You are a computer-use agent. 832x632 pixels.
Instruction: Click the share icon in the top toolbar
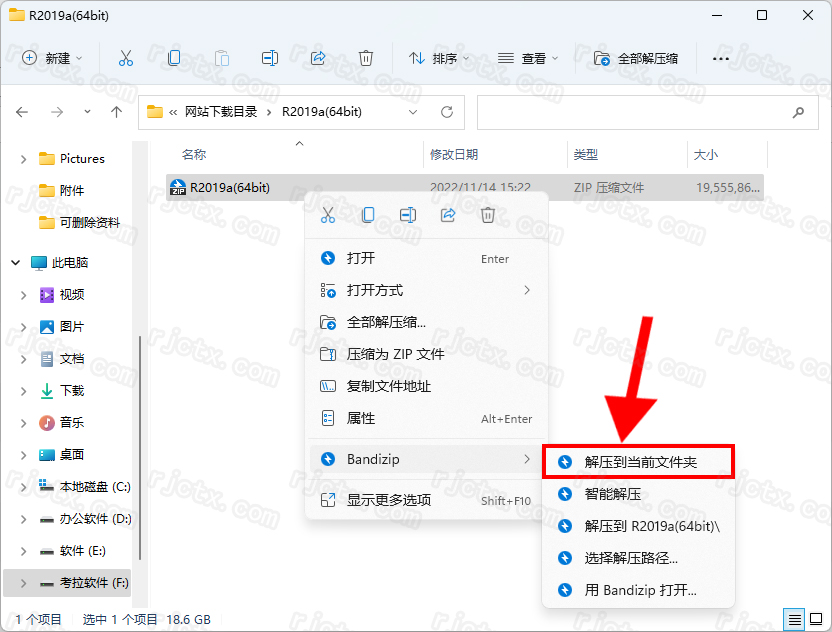[318, 58]
